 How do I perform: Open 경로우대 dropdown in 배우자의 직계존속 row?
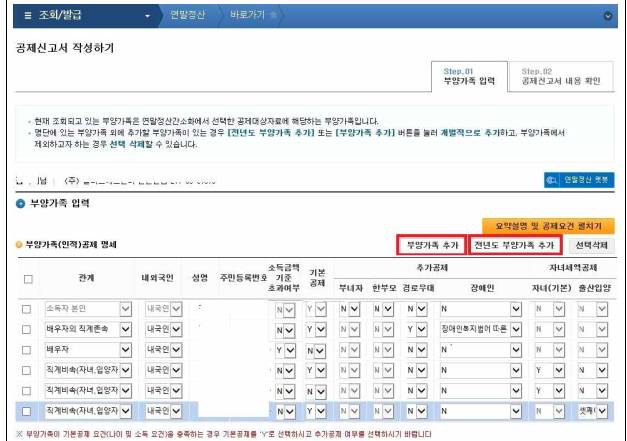click(x=416, y=329)
